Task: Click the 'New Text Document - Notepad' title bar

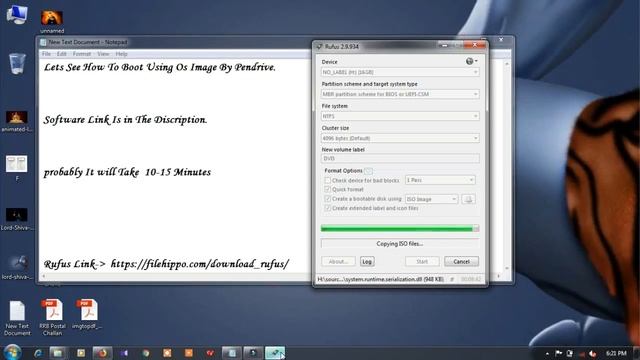Action: 176,42
